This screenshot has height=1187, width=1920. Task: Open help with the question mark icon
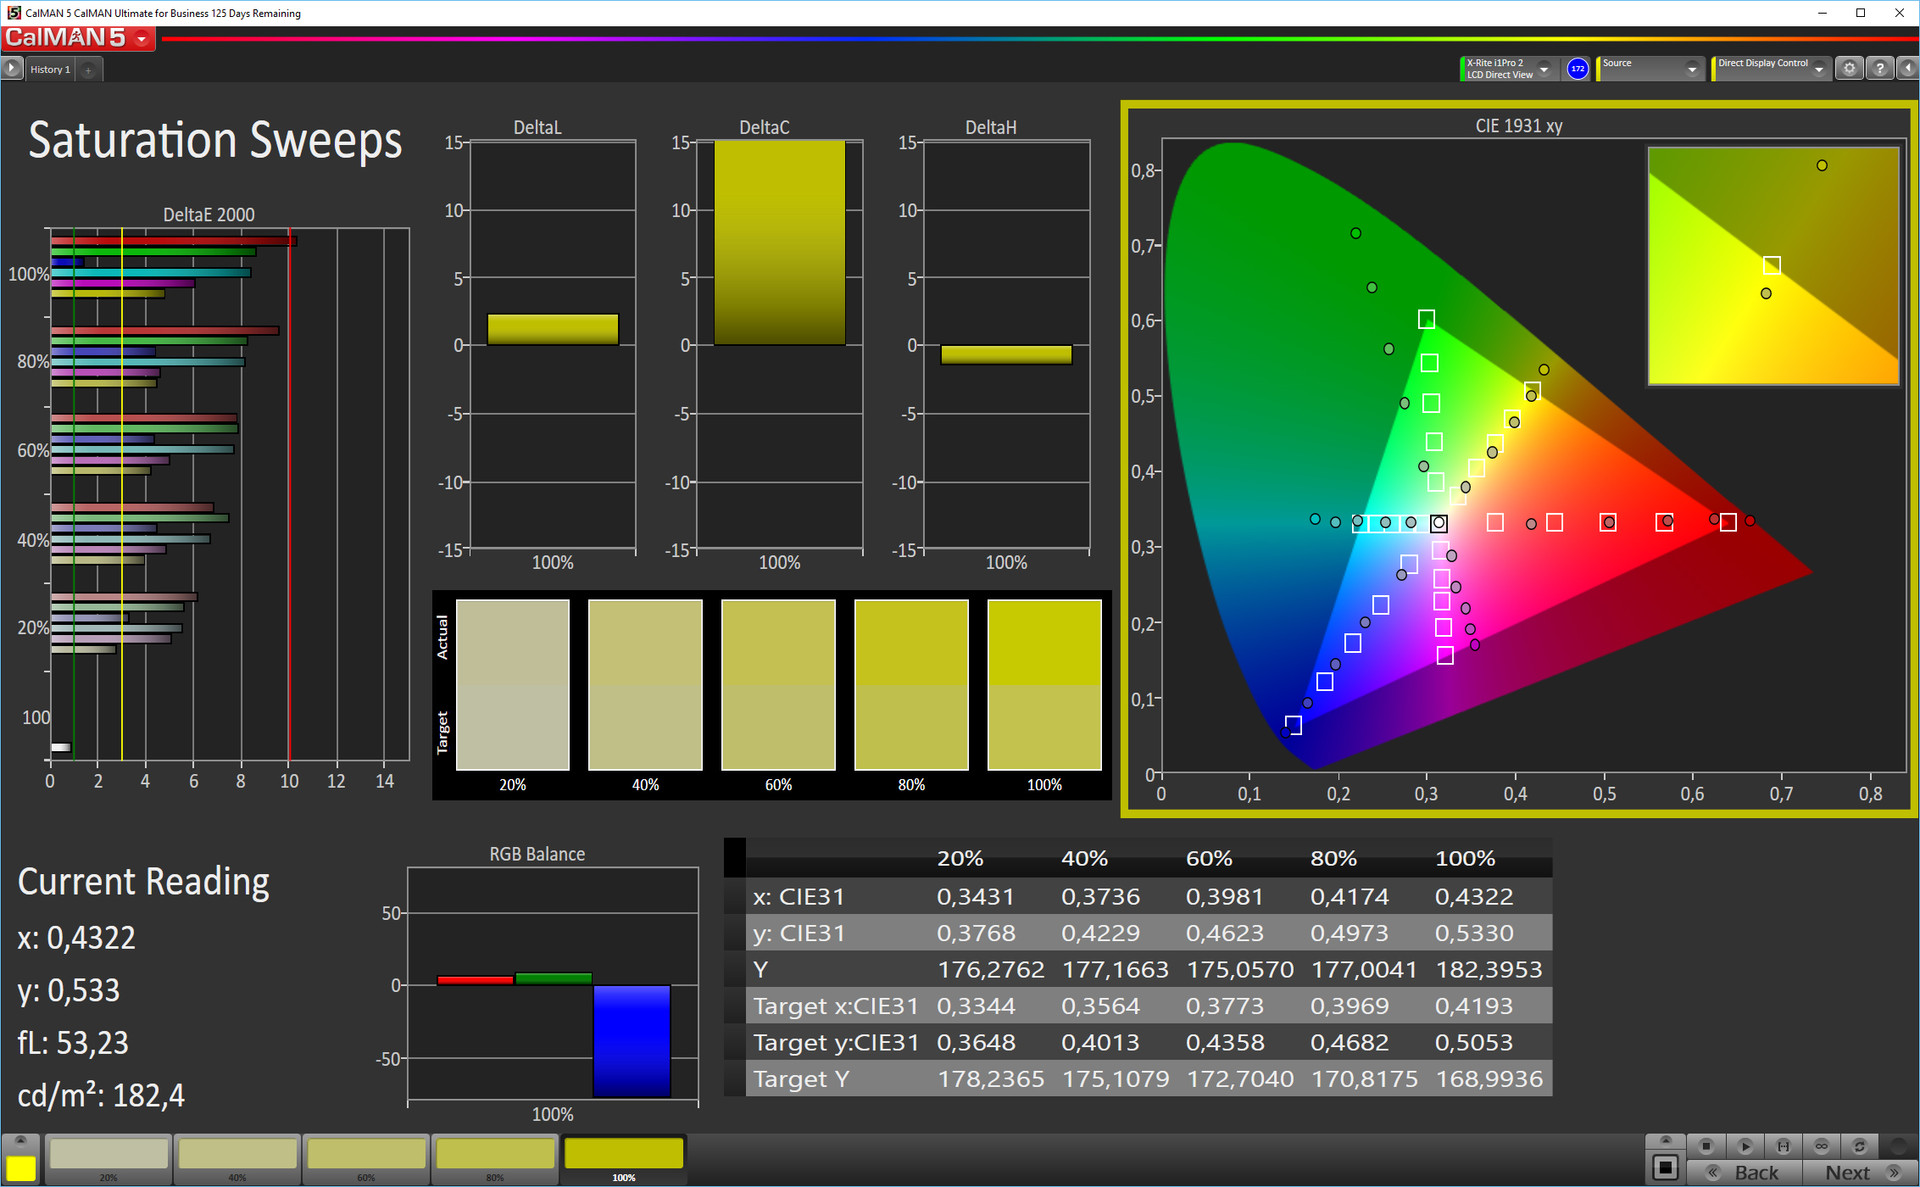pos(1880,68)
